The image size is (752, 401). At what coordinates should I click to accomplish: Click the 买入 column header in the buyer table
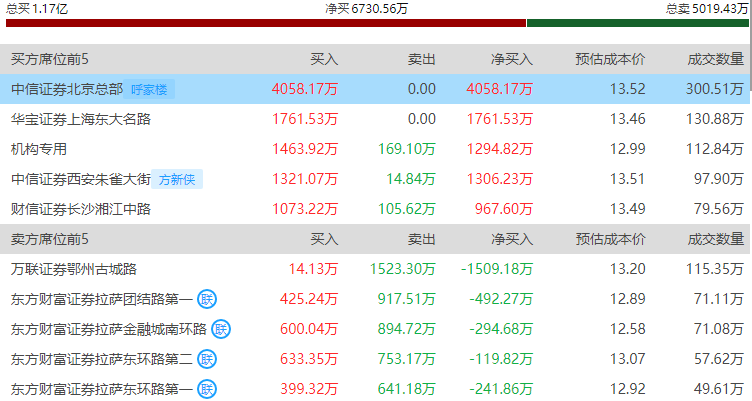[x=324, y=59]
